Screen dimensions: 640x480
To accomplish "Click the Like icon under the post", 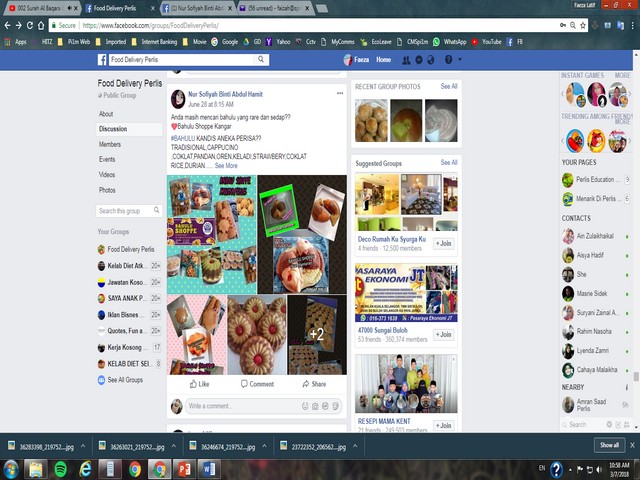I will click(x=198, y=384).
